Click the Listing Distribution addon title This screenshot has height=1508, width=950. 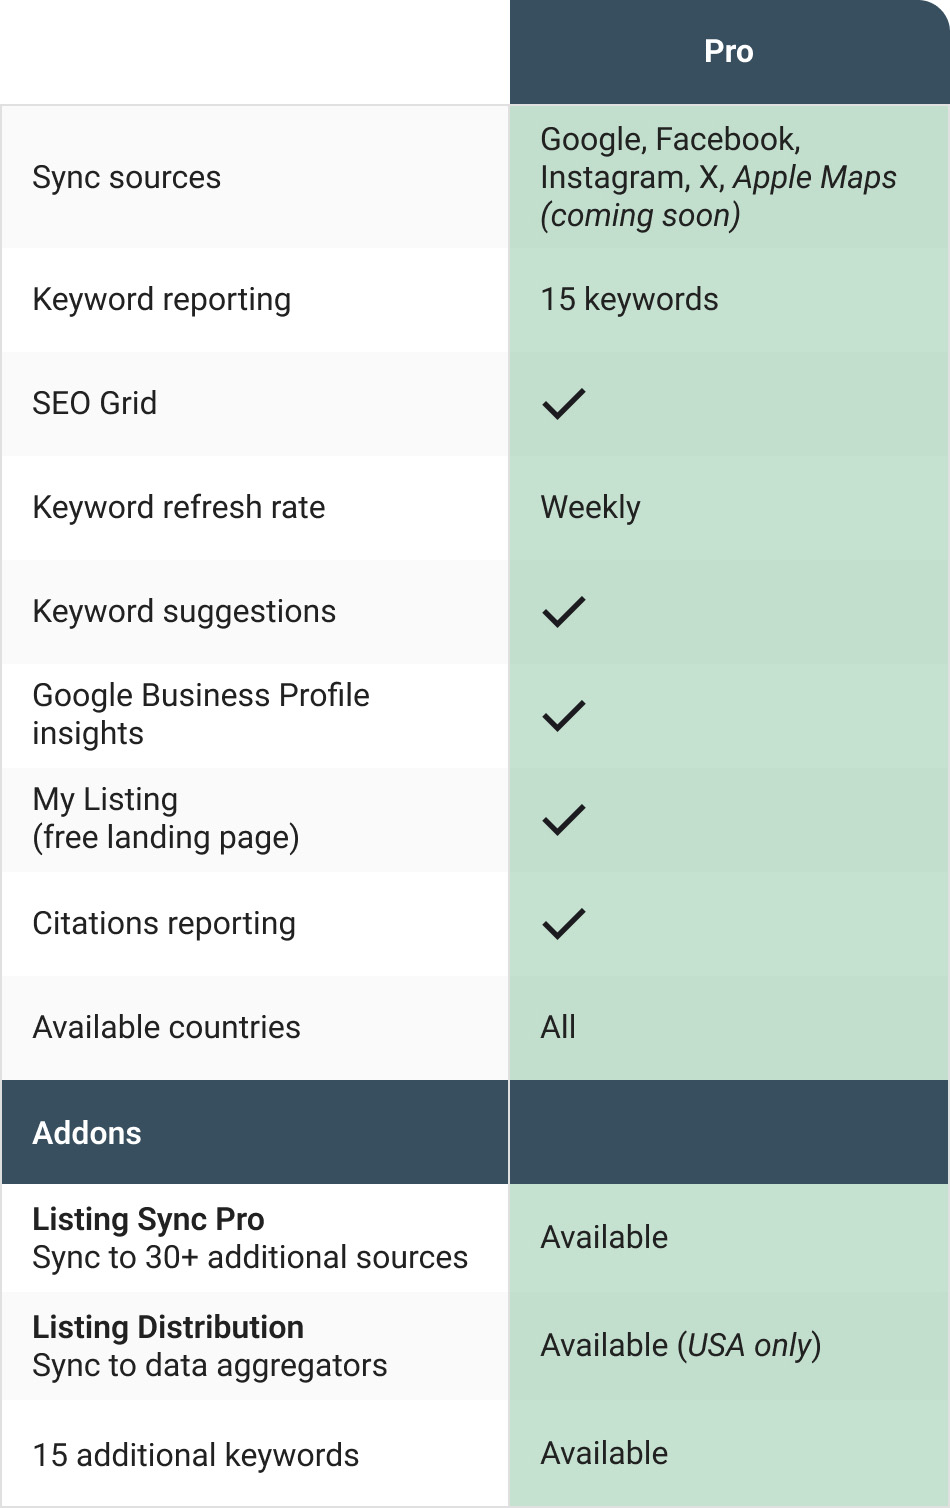(168, 1328)
